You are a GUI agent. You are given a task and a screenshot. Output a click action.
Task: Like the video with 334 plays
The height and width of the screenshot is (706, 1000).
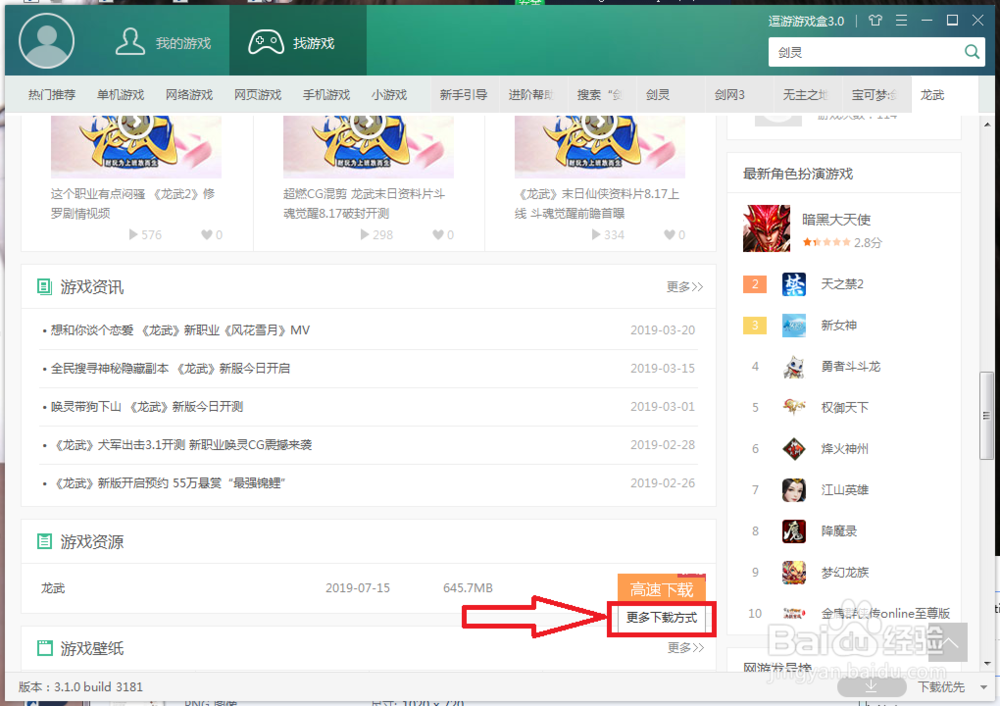(670, 234)
